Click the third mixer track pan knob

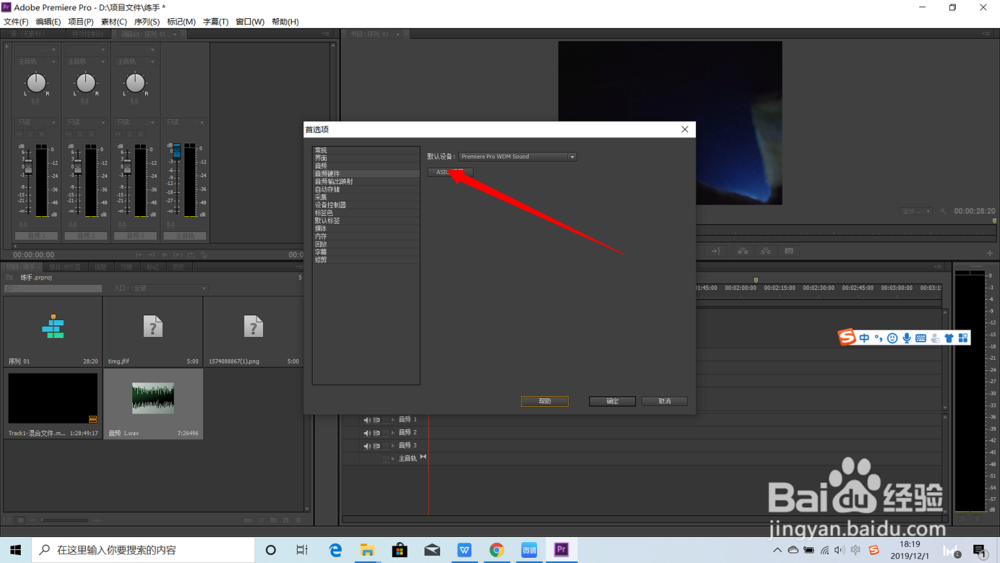[x=135, y=83]
